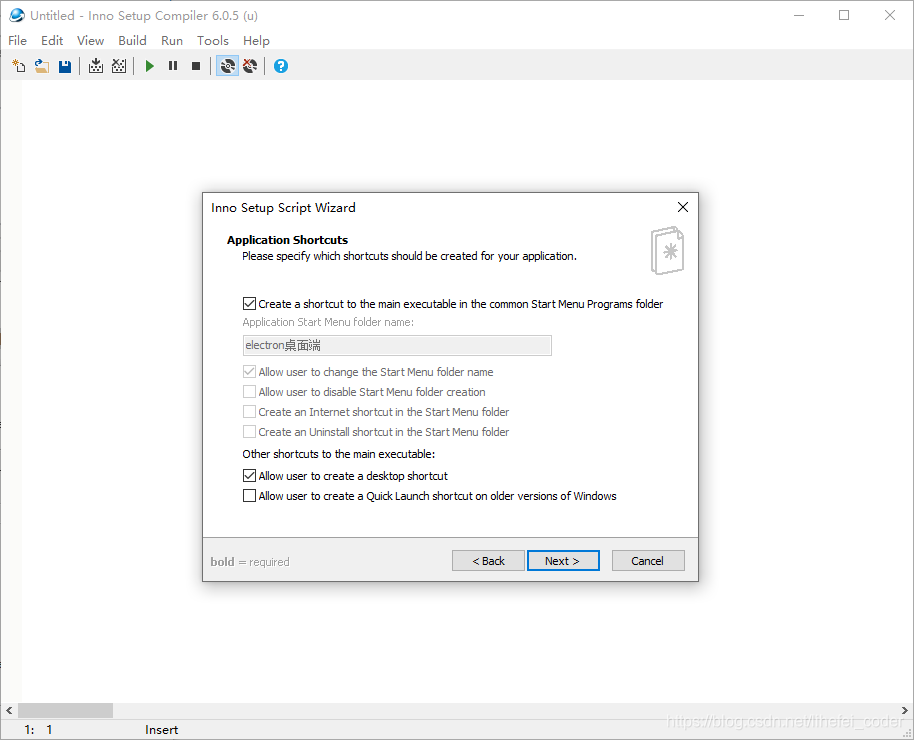Open the Build menu
The image size is (914, 740).
click(x=132, y=40)
